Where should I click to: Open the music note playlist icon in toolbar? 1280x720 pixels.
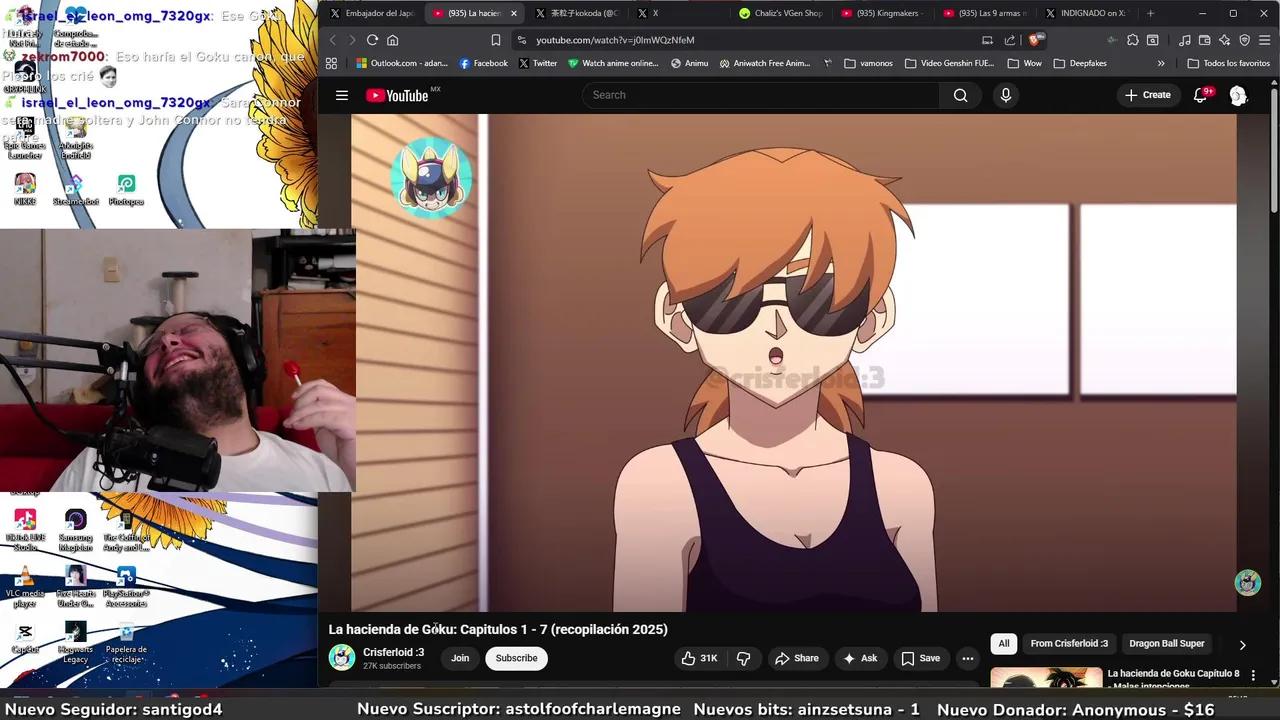(1185, 40)
